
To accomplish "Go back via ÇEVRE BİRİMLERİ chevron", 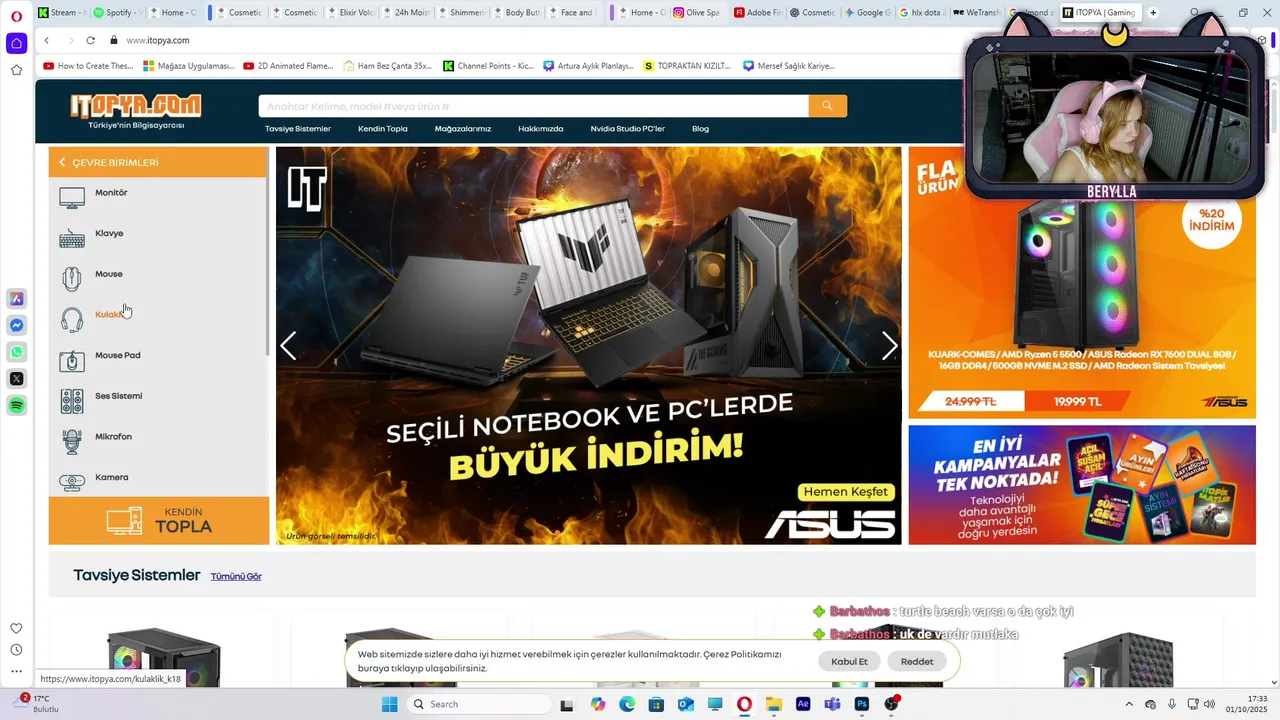I will (62, 162).
